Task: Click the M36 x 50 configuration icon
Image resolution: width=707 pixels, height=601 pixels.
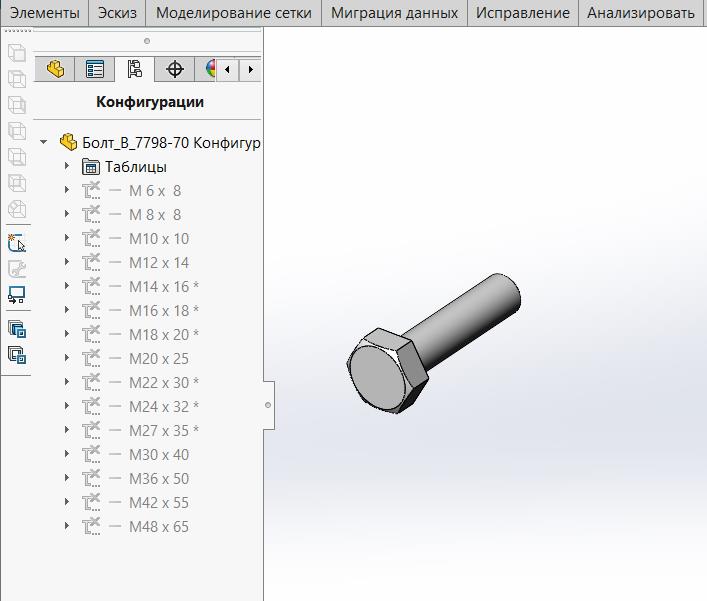Action: pos(91,478)
